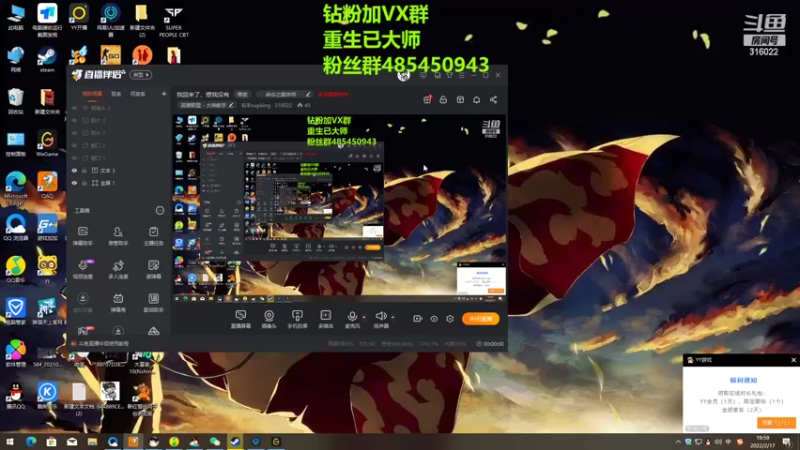Screen dimensions: 800x450
Task: Click the orange start streaming button
Action: 481,318
